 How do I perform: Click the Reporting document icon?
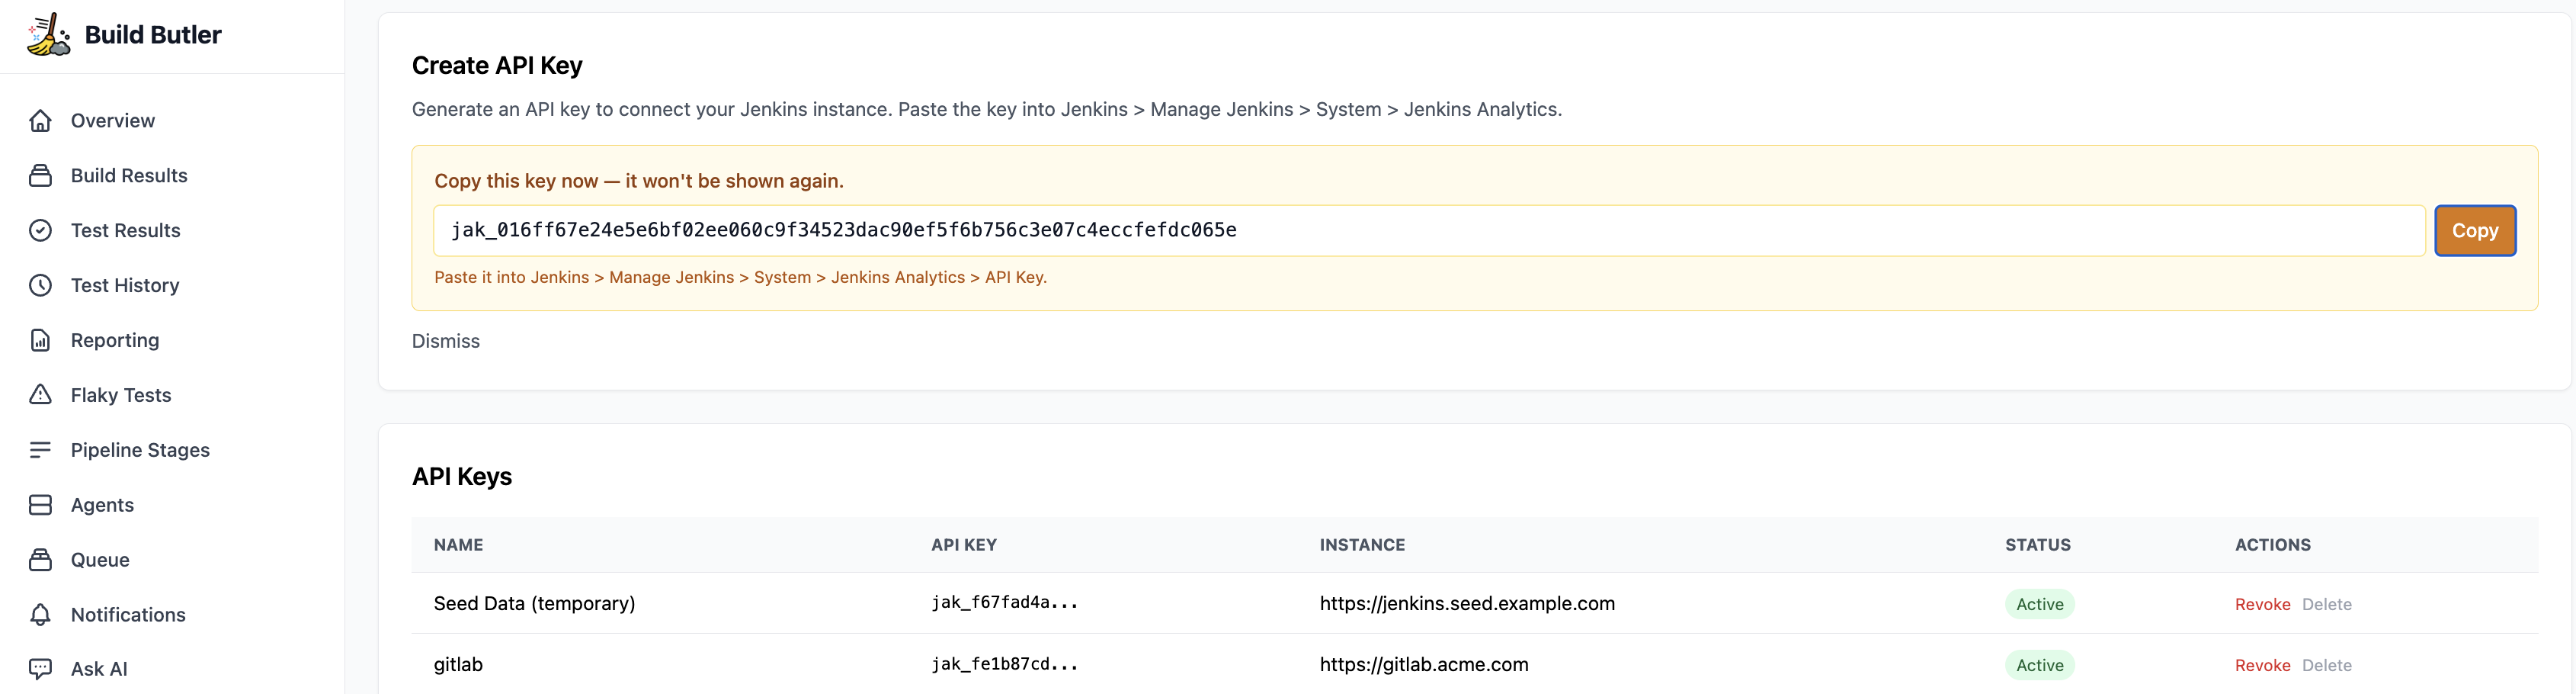point(40,341)
